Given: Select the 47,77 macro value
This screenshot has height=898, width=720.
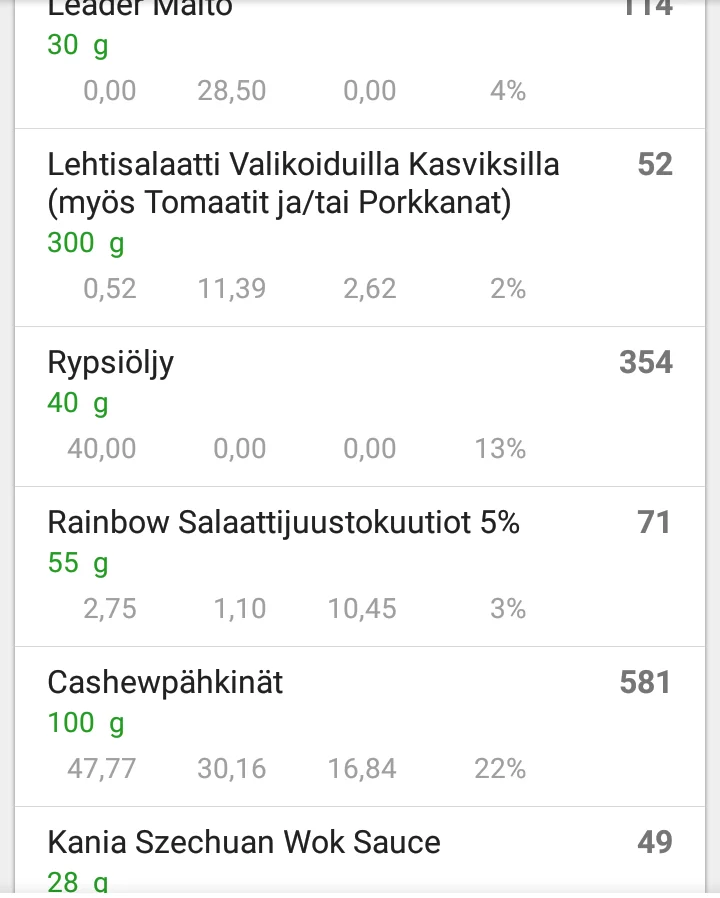Looking at the screenshot, I should coord(102,768).
